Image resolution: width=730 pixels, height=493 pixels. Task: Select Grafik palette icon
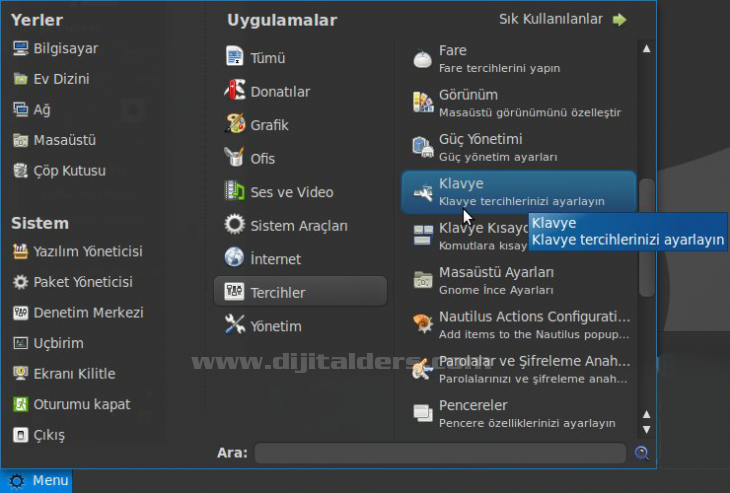click(x=234, y=124)
